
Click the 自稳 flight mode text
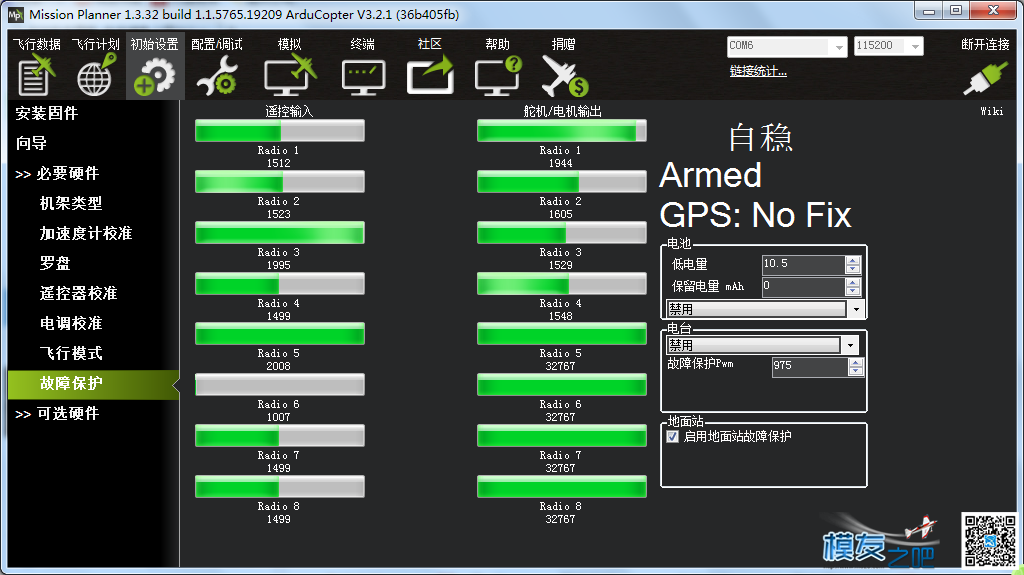(761, 138)
